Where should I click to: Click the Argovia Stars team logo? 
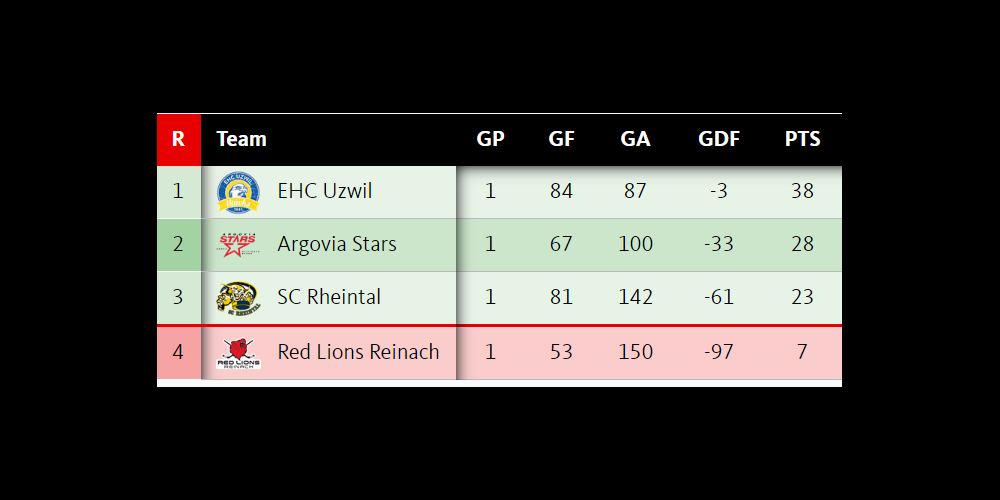point(238,244)
